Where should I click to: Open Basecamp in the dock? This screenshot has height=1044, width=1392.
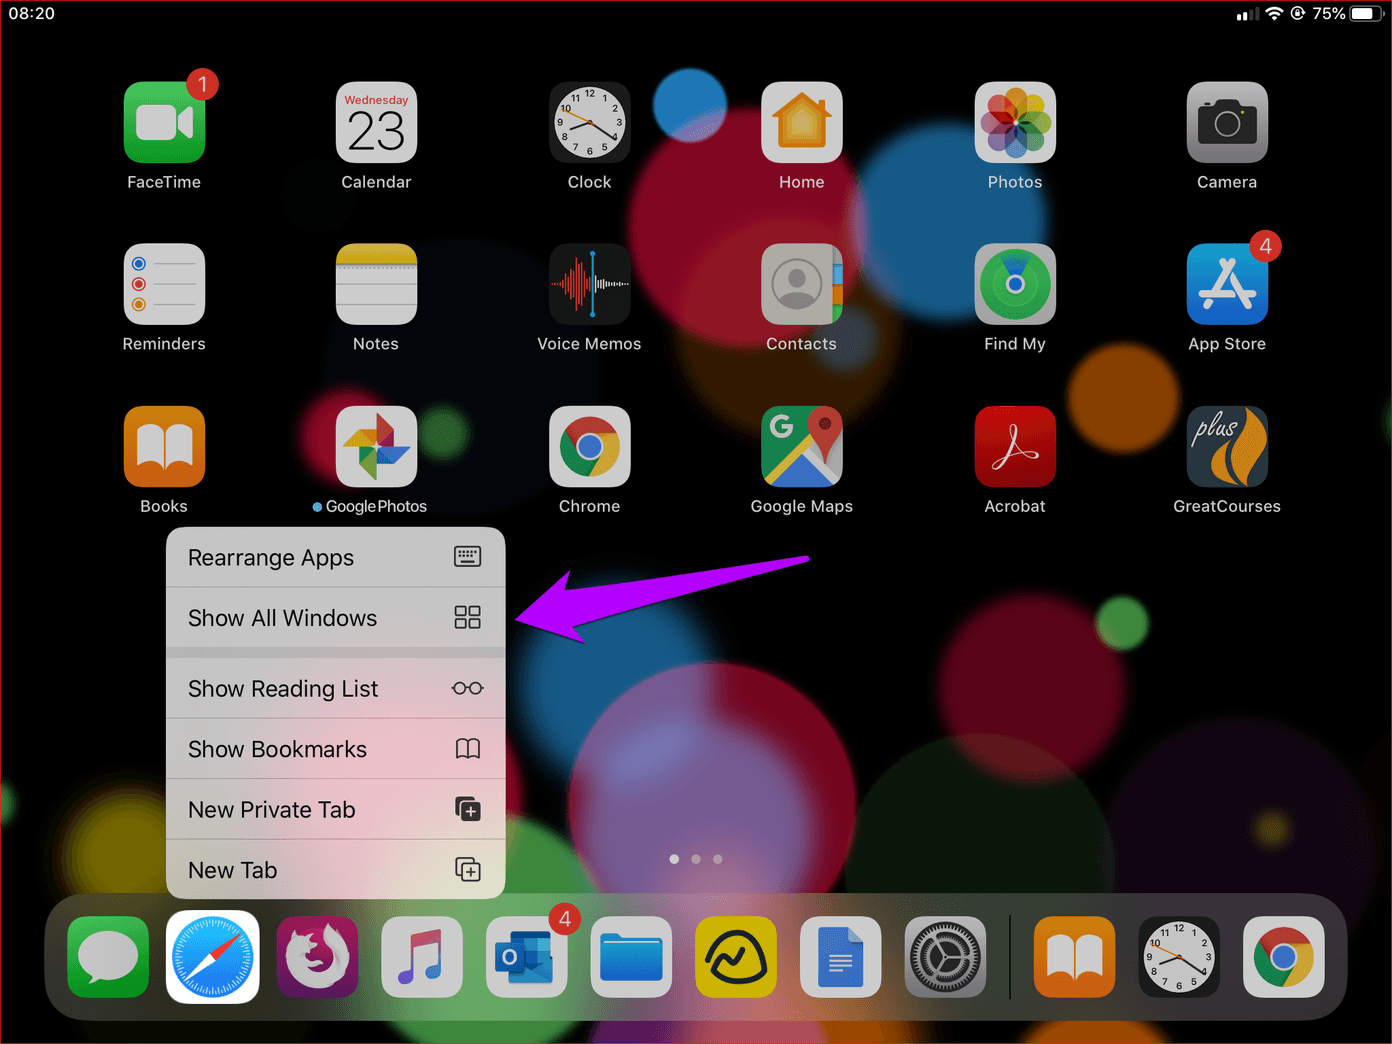pos(736,957)
